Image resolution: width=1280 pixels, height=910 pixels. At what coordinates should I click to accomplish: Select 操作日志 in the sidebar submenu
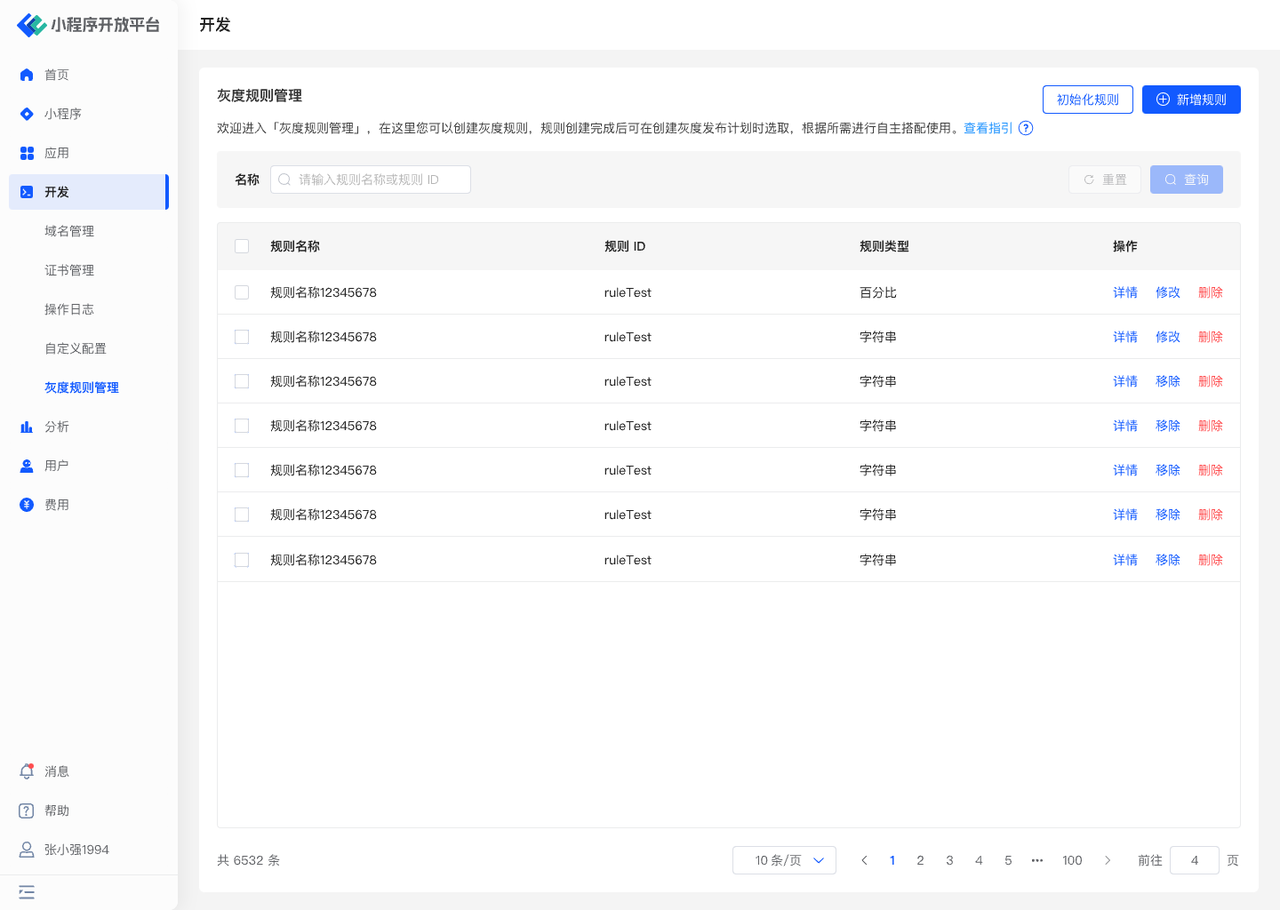69,309
